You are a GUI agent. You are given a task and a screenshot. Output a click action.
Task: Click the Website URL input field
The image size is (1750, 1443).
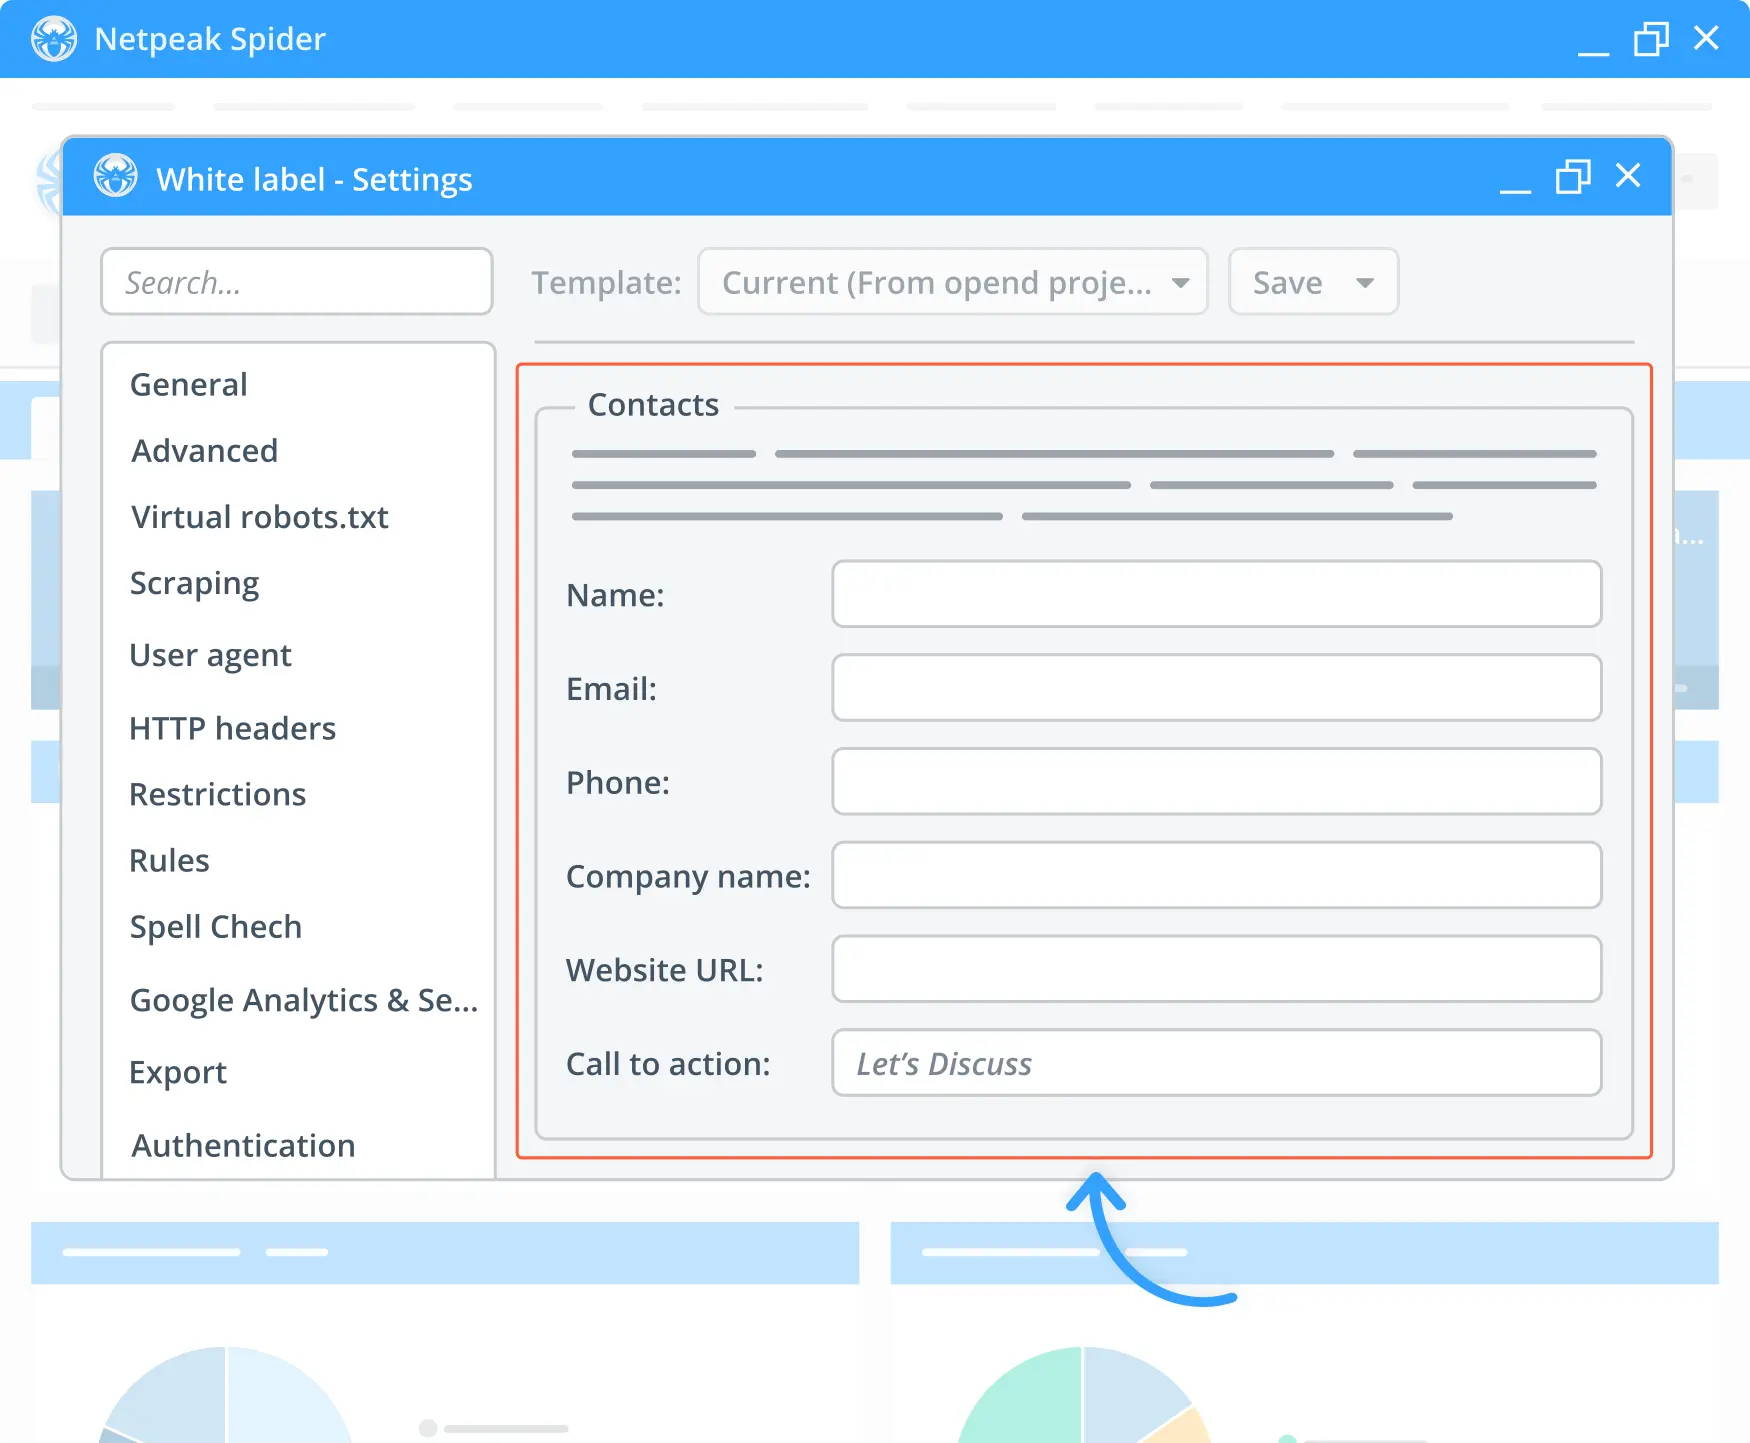click(1216, 969)
